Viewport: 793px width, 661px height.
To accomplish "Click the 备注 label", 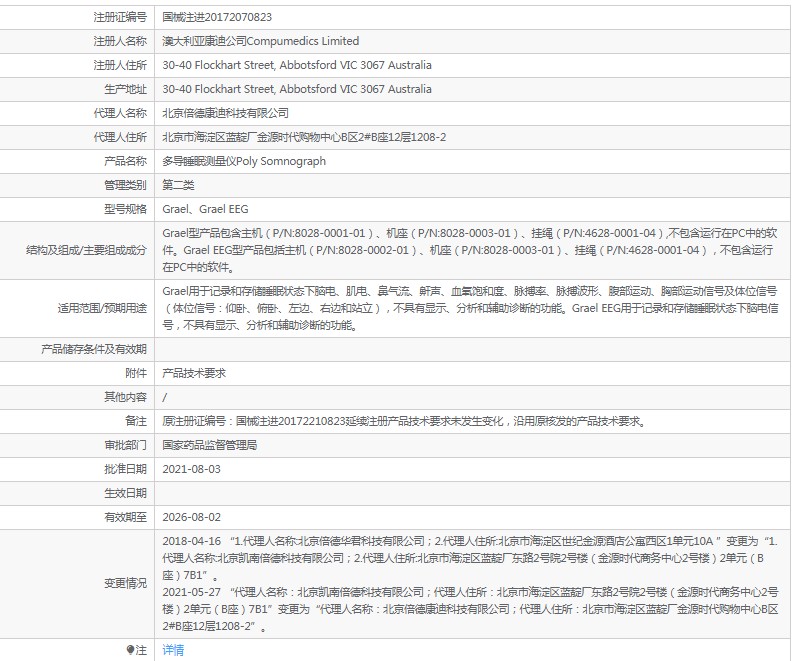I will (136, 421).
